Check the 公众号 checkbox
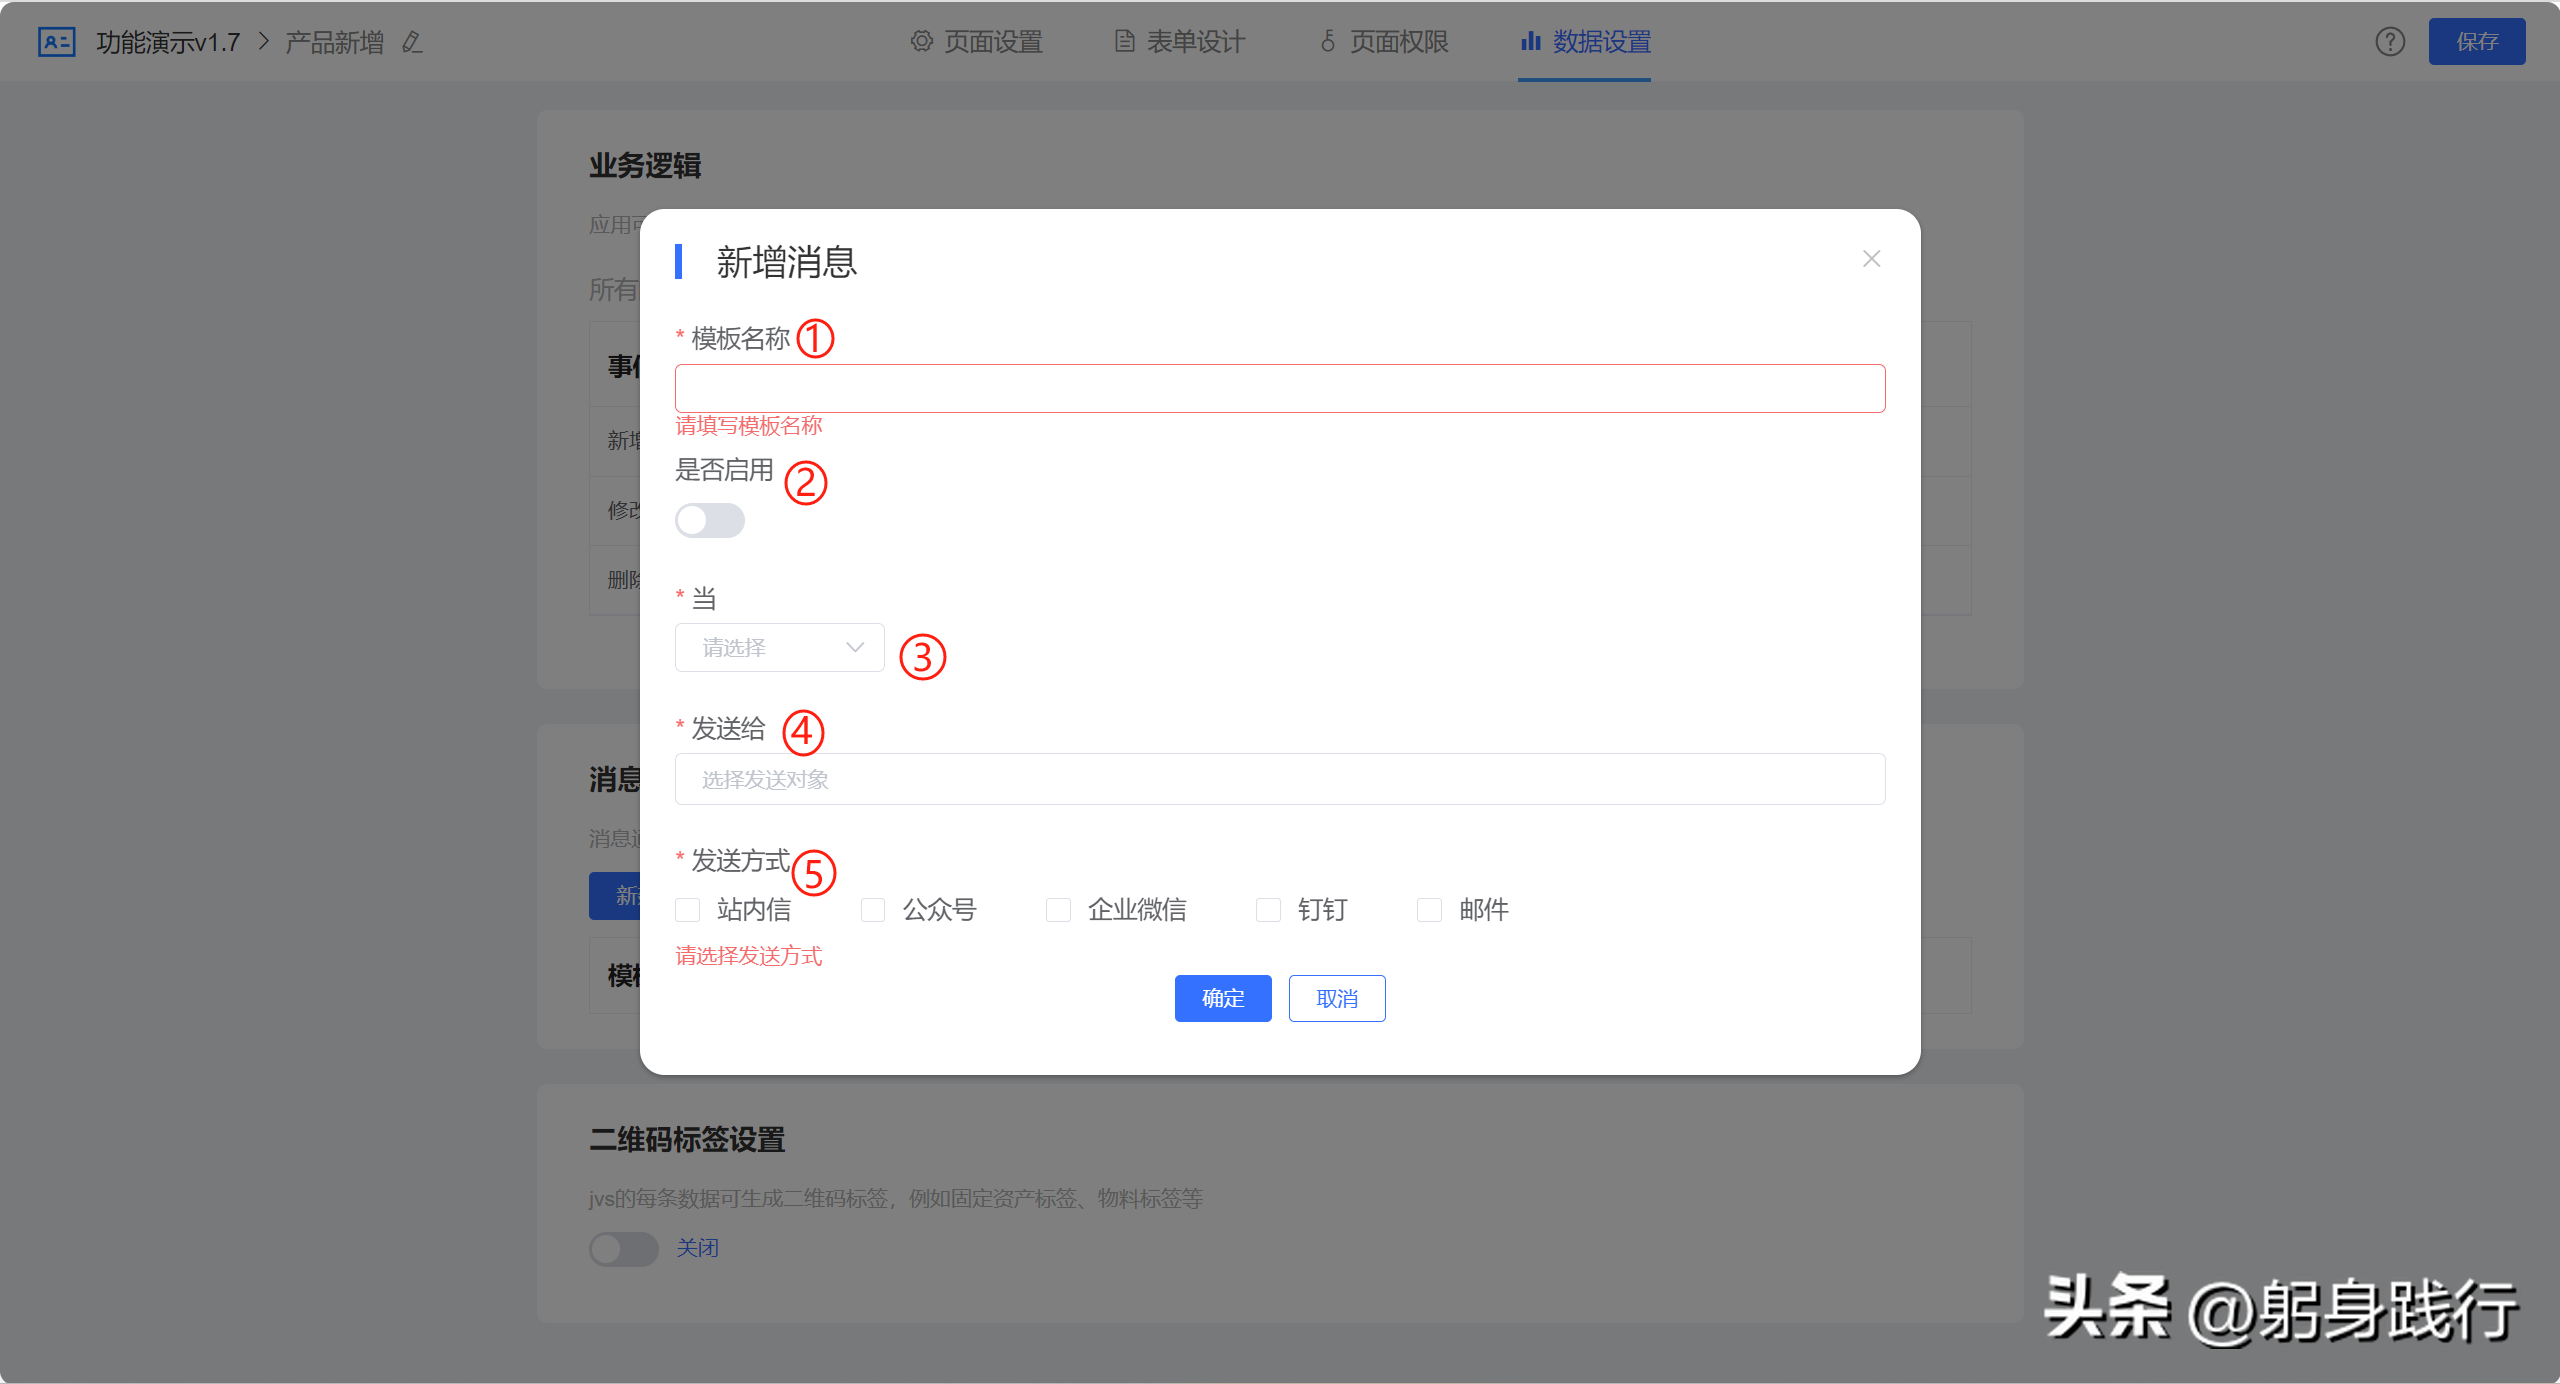 pyautogui.click(x=873, y=910)
